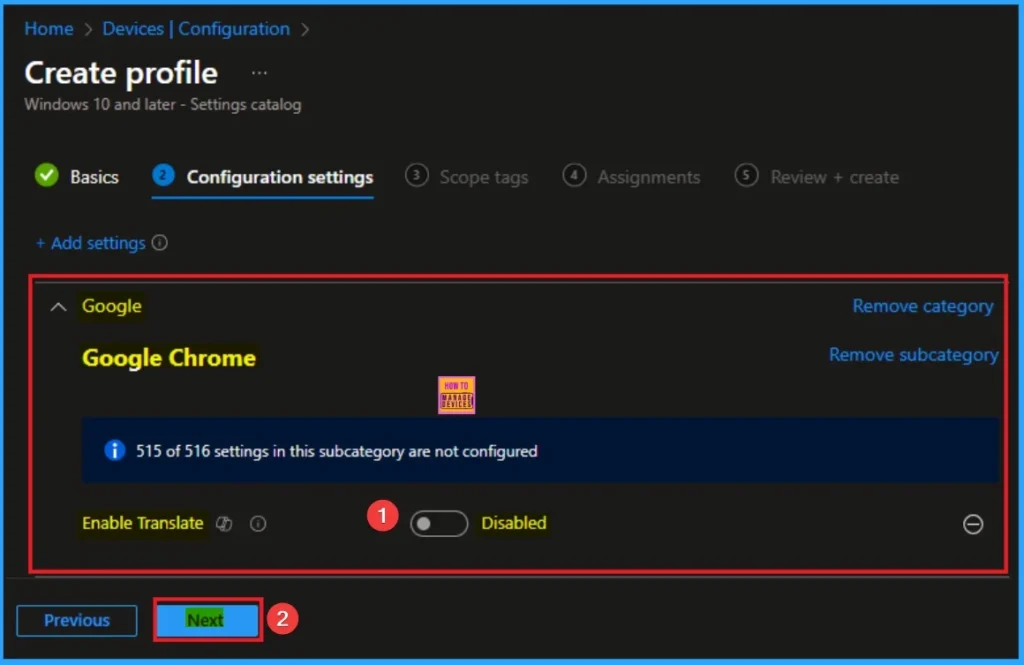Toggle the Enable Translate switch
Screen dimensions: 1024x665
tap(439, 523)
